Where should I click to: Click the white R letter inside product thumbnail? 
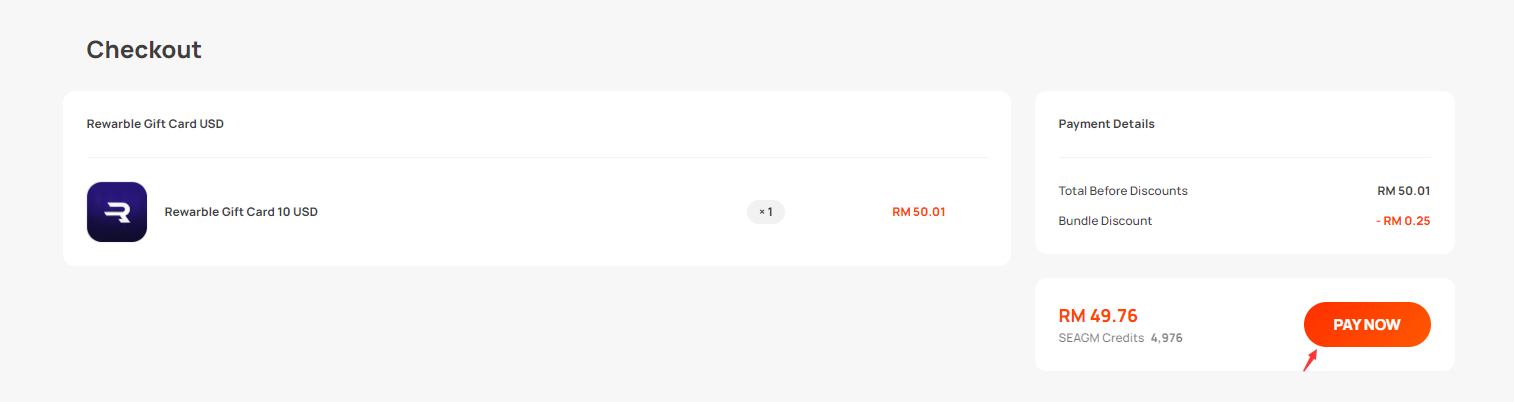coord(117,211)
